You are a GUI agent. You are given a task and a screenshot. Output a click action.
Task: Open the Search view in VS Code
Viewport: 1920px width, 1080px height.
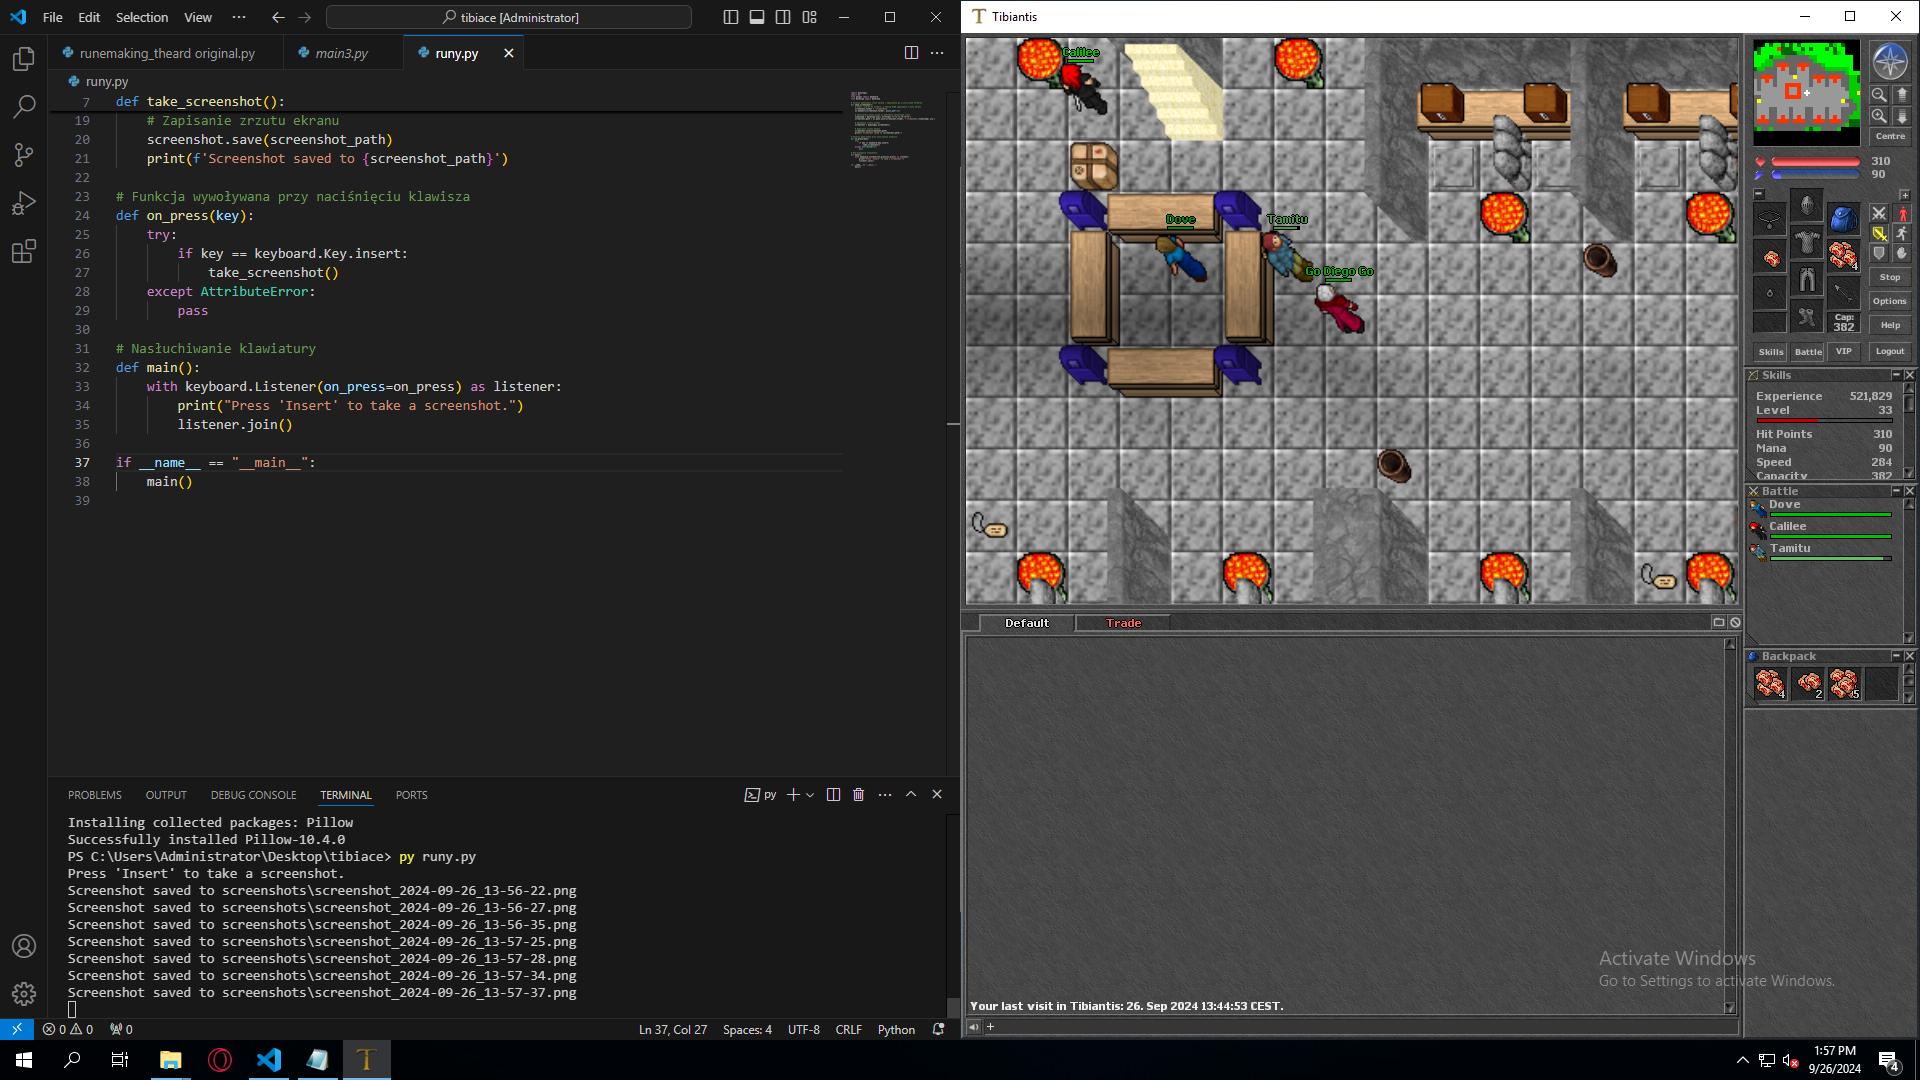pos(24,107)
